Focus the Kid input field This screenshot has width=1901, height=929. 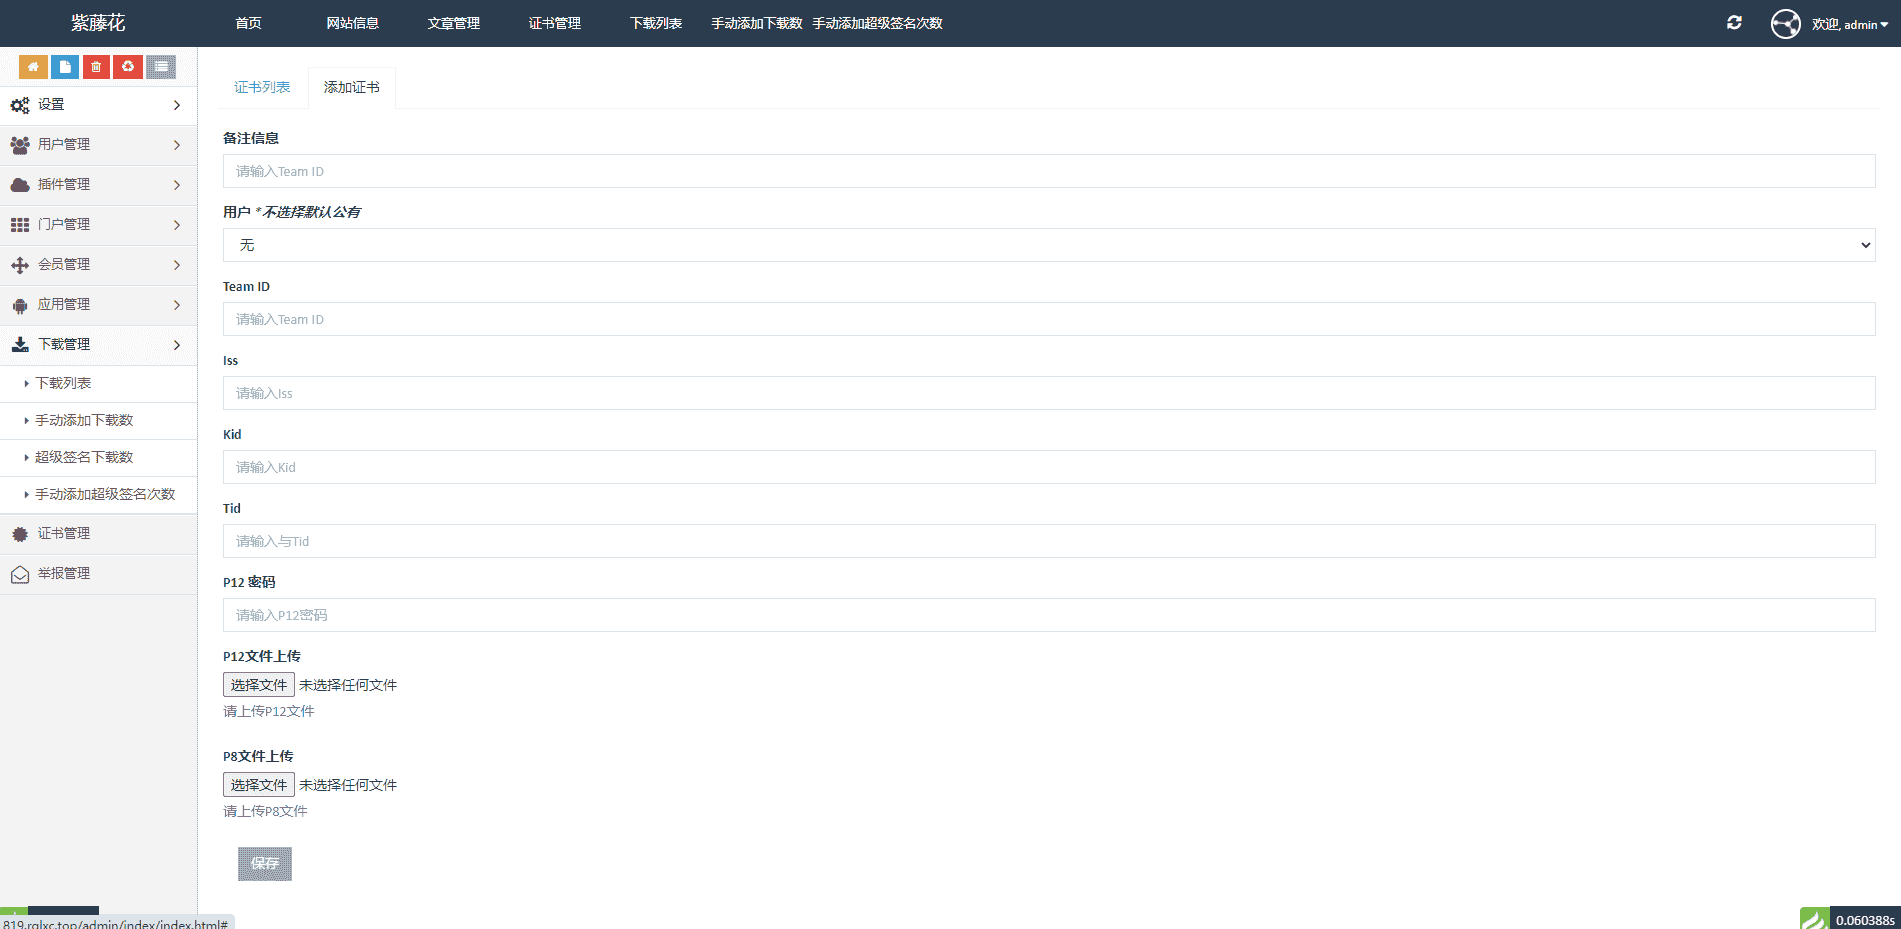click(1049, 467)
